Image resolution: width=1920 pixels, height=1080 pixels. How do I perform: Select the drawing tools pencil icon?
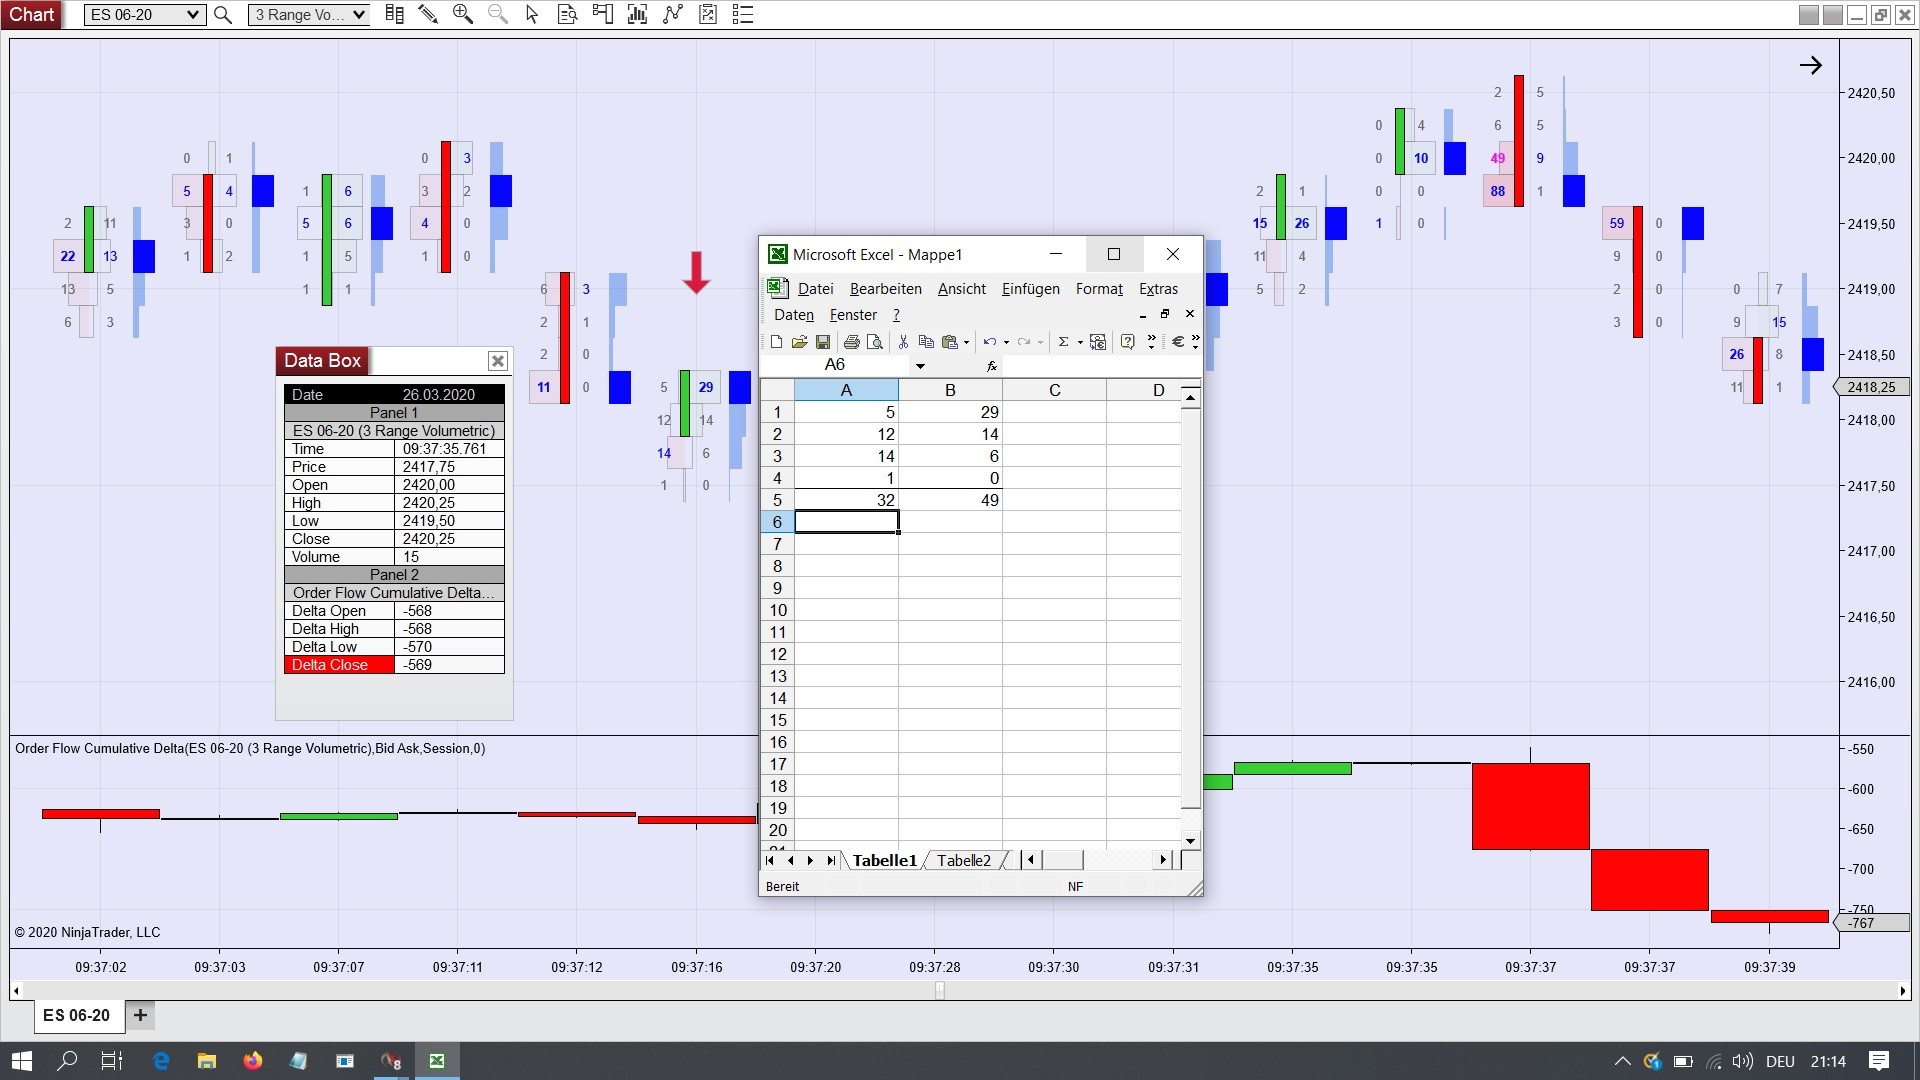coord(428,14)
